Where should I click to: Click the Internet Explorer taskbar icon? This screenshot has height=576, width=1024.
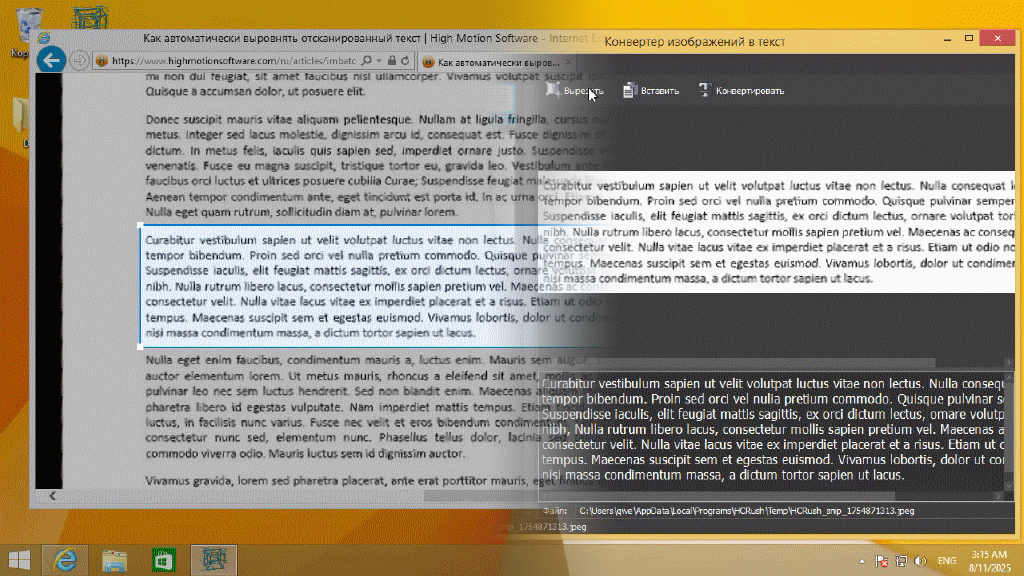coord(65,560)
